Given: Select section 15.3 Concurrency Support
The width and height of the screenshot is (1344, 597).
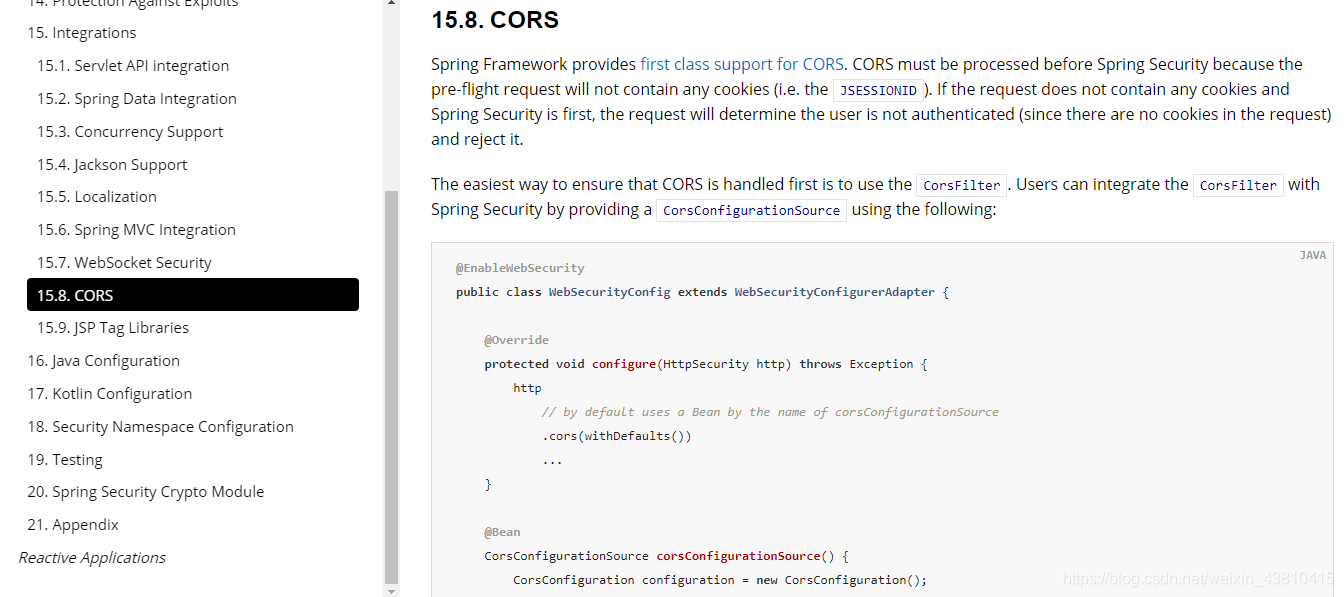Looking at the screenshot, I should pos(130,131).
